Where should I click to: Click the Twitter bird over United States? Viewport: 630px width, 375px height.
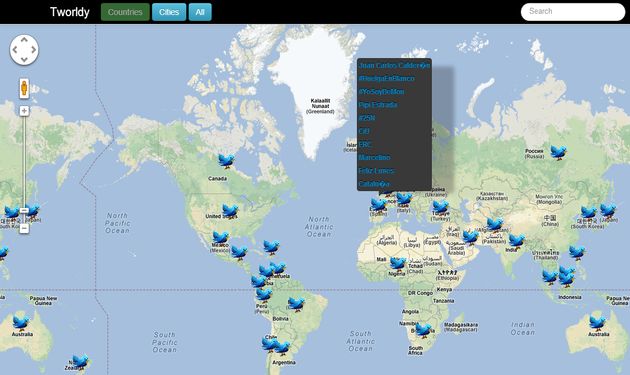point(230,211)
